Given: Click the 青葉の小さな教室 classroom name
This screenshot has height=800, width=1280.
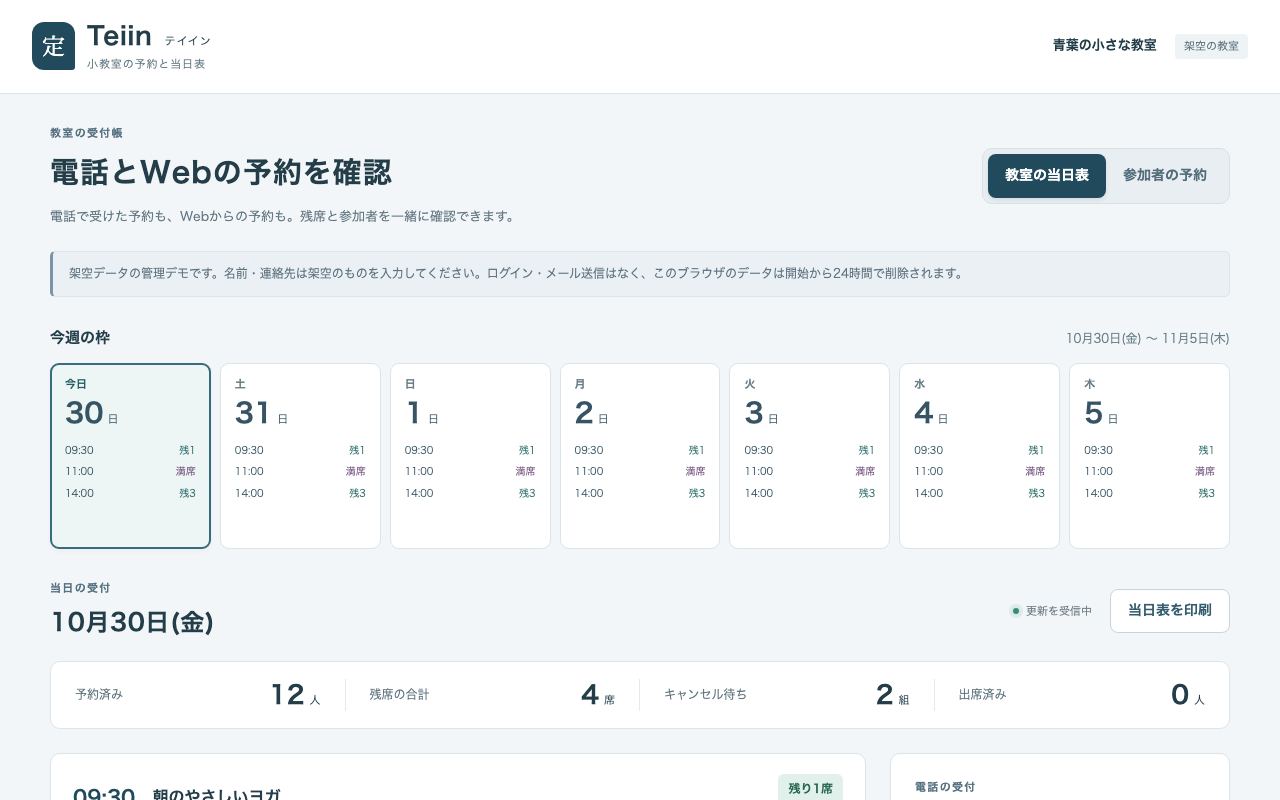Looking at the screenshot, I should [x=1104, y=45].
